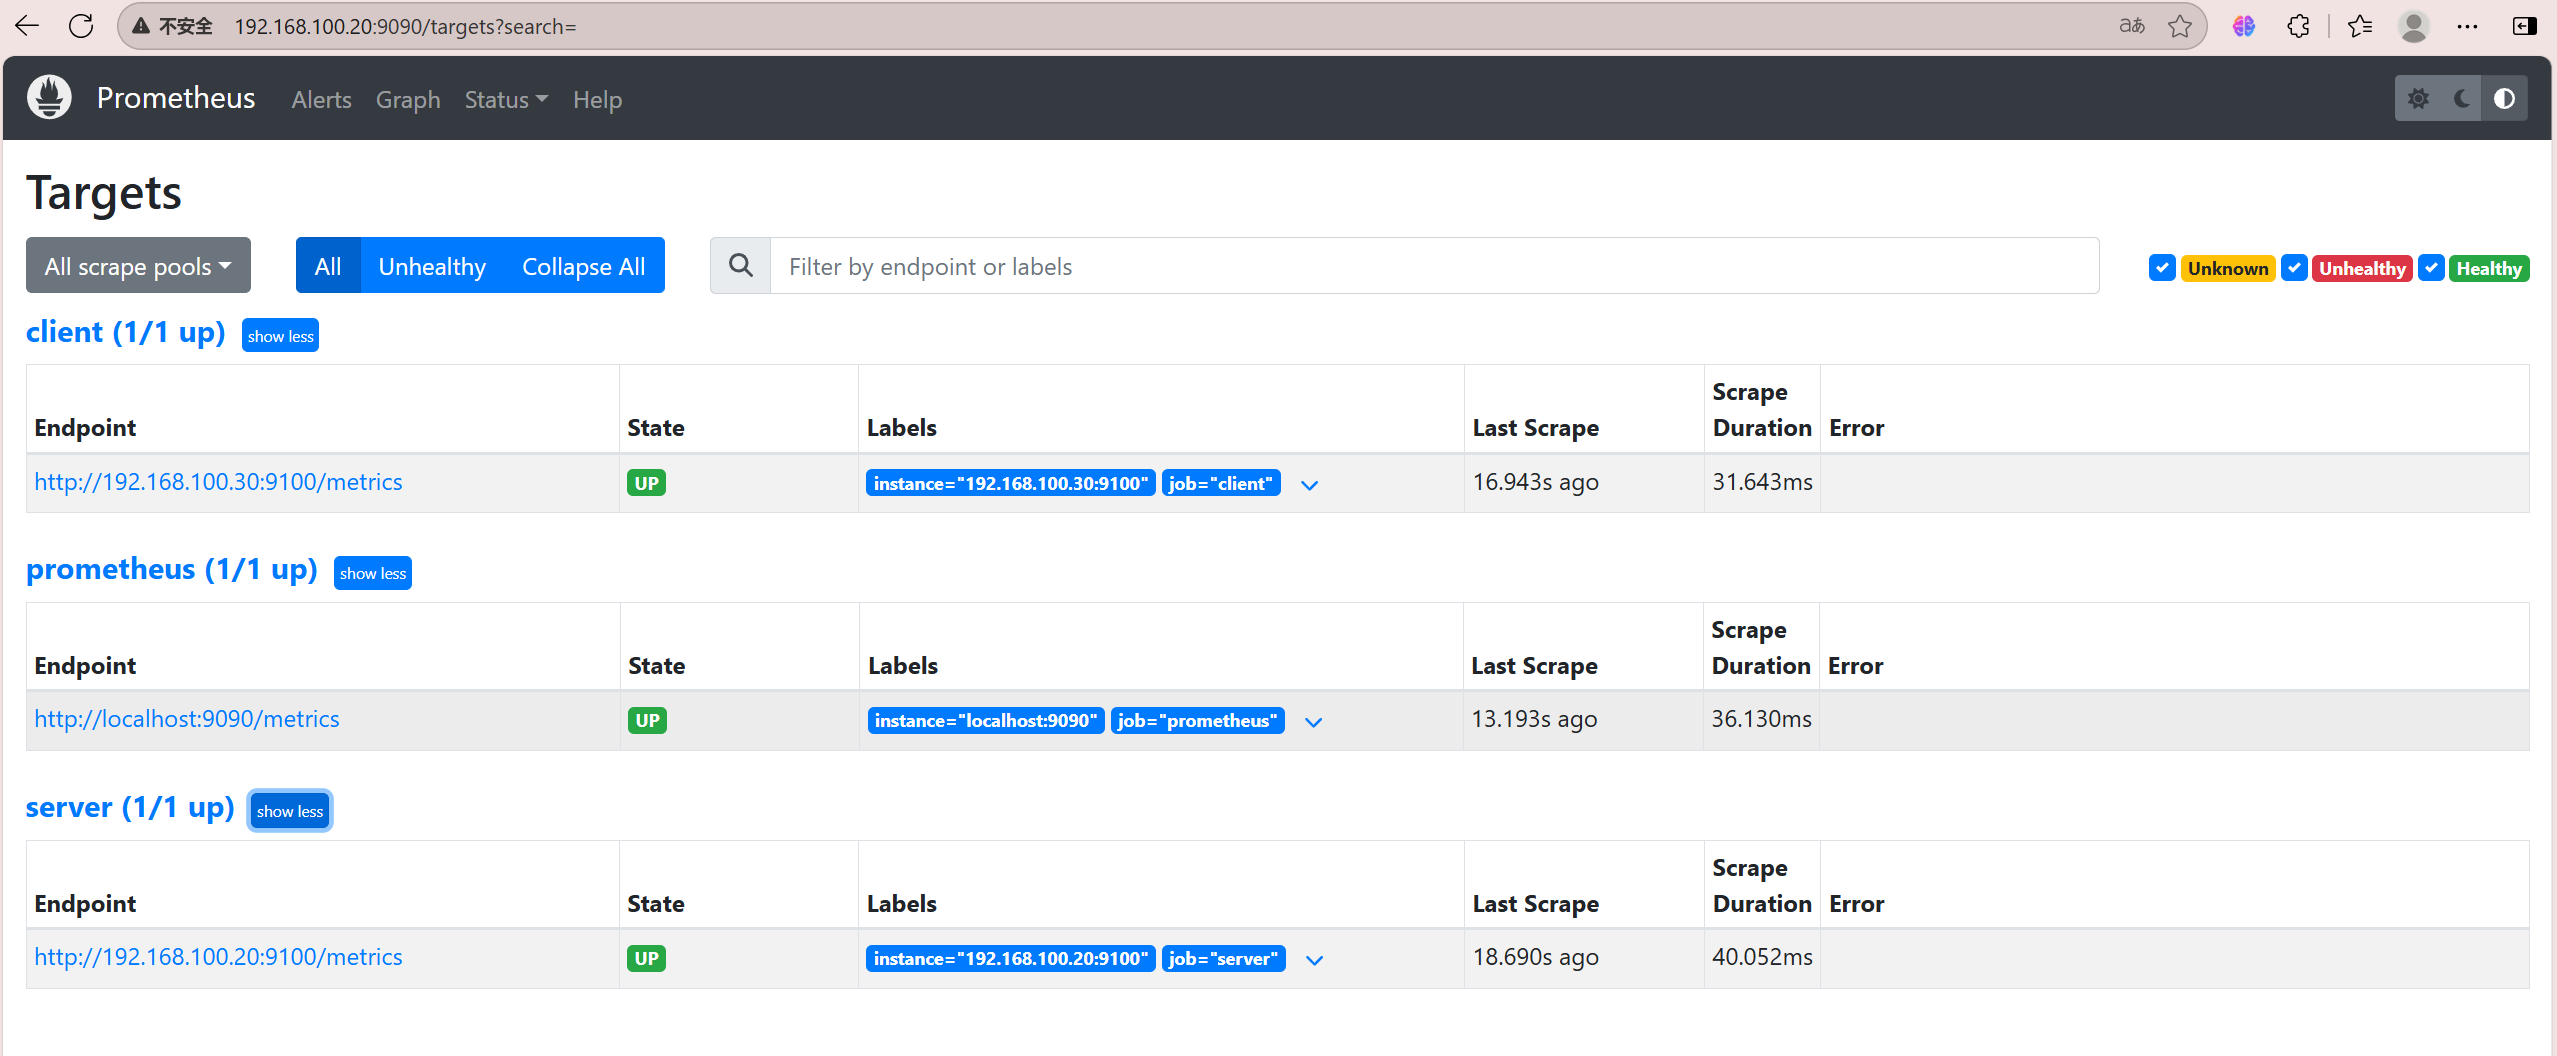The height and width of the screenshot is (1056, 2557).
Task: Select the All targets filter tab
Action: pyautogui.click(x=328, y=266)
